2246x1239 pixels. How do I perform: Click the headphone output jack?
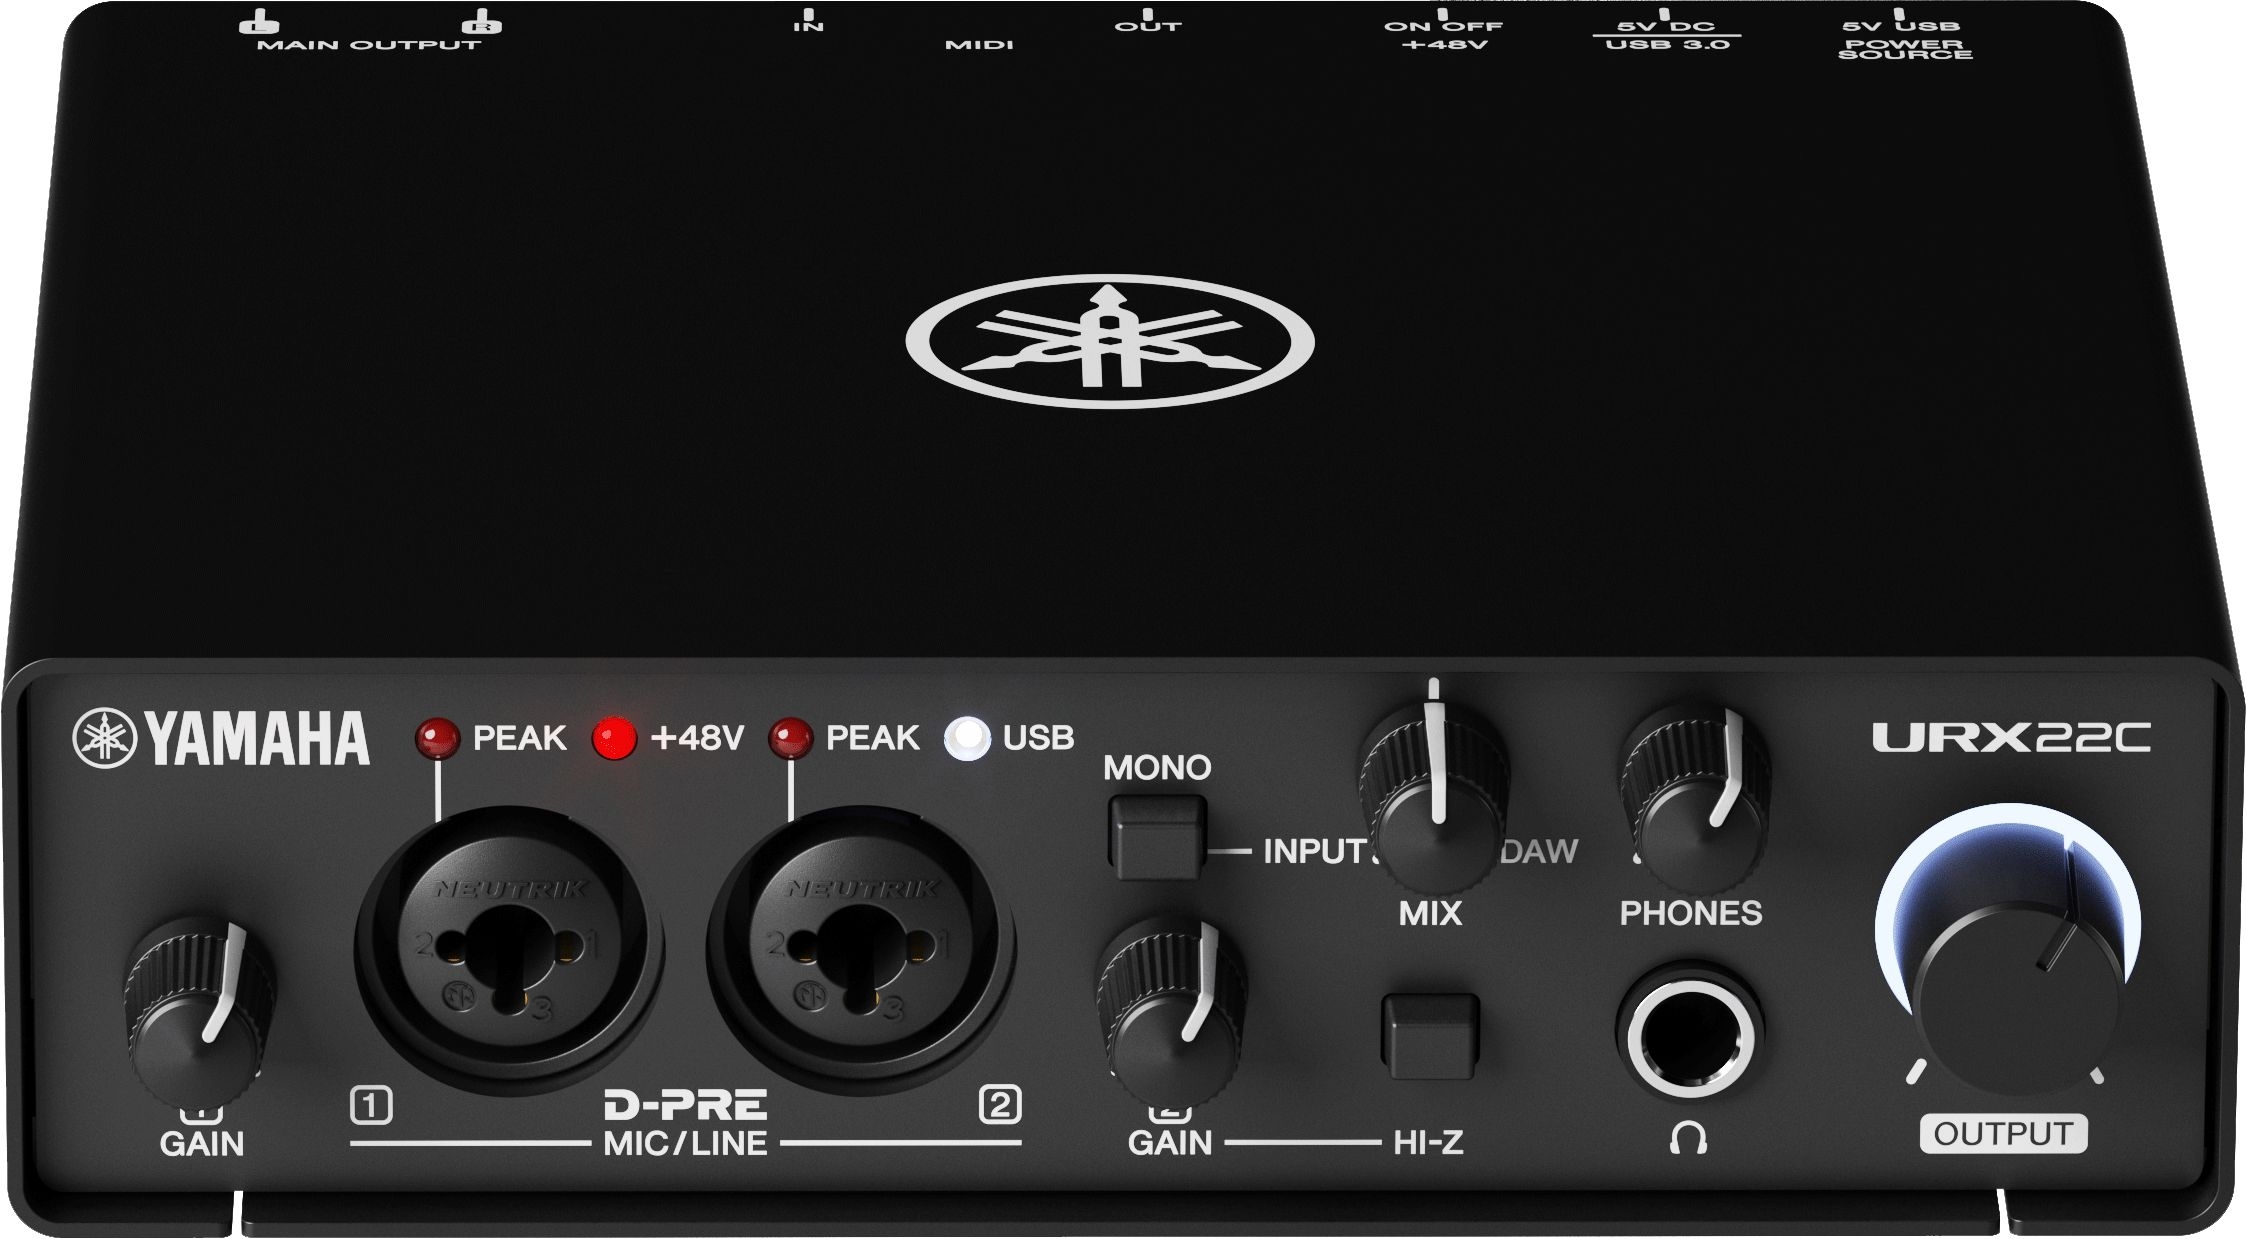point(1690,1037)
